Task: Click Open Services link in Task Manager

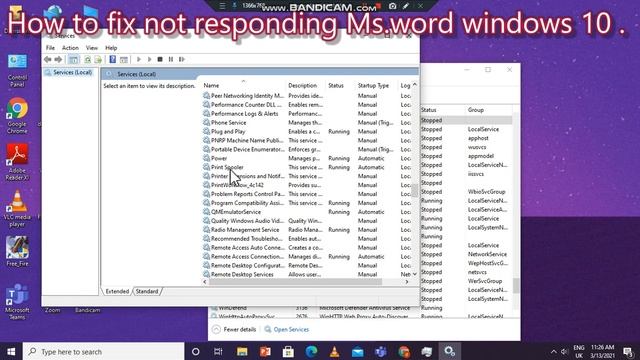Action: pos(287,329)
